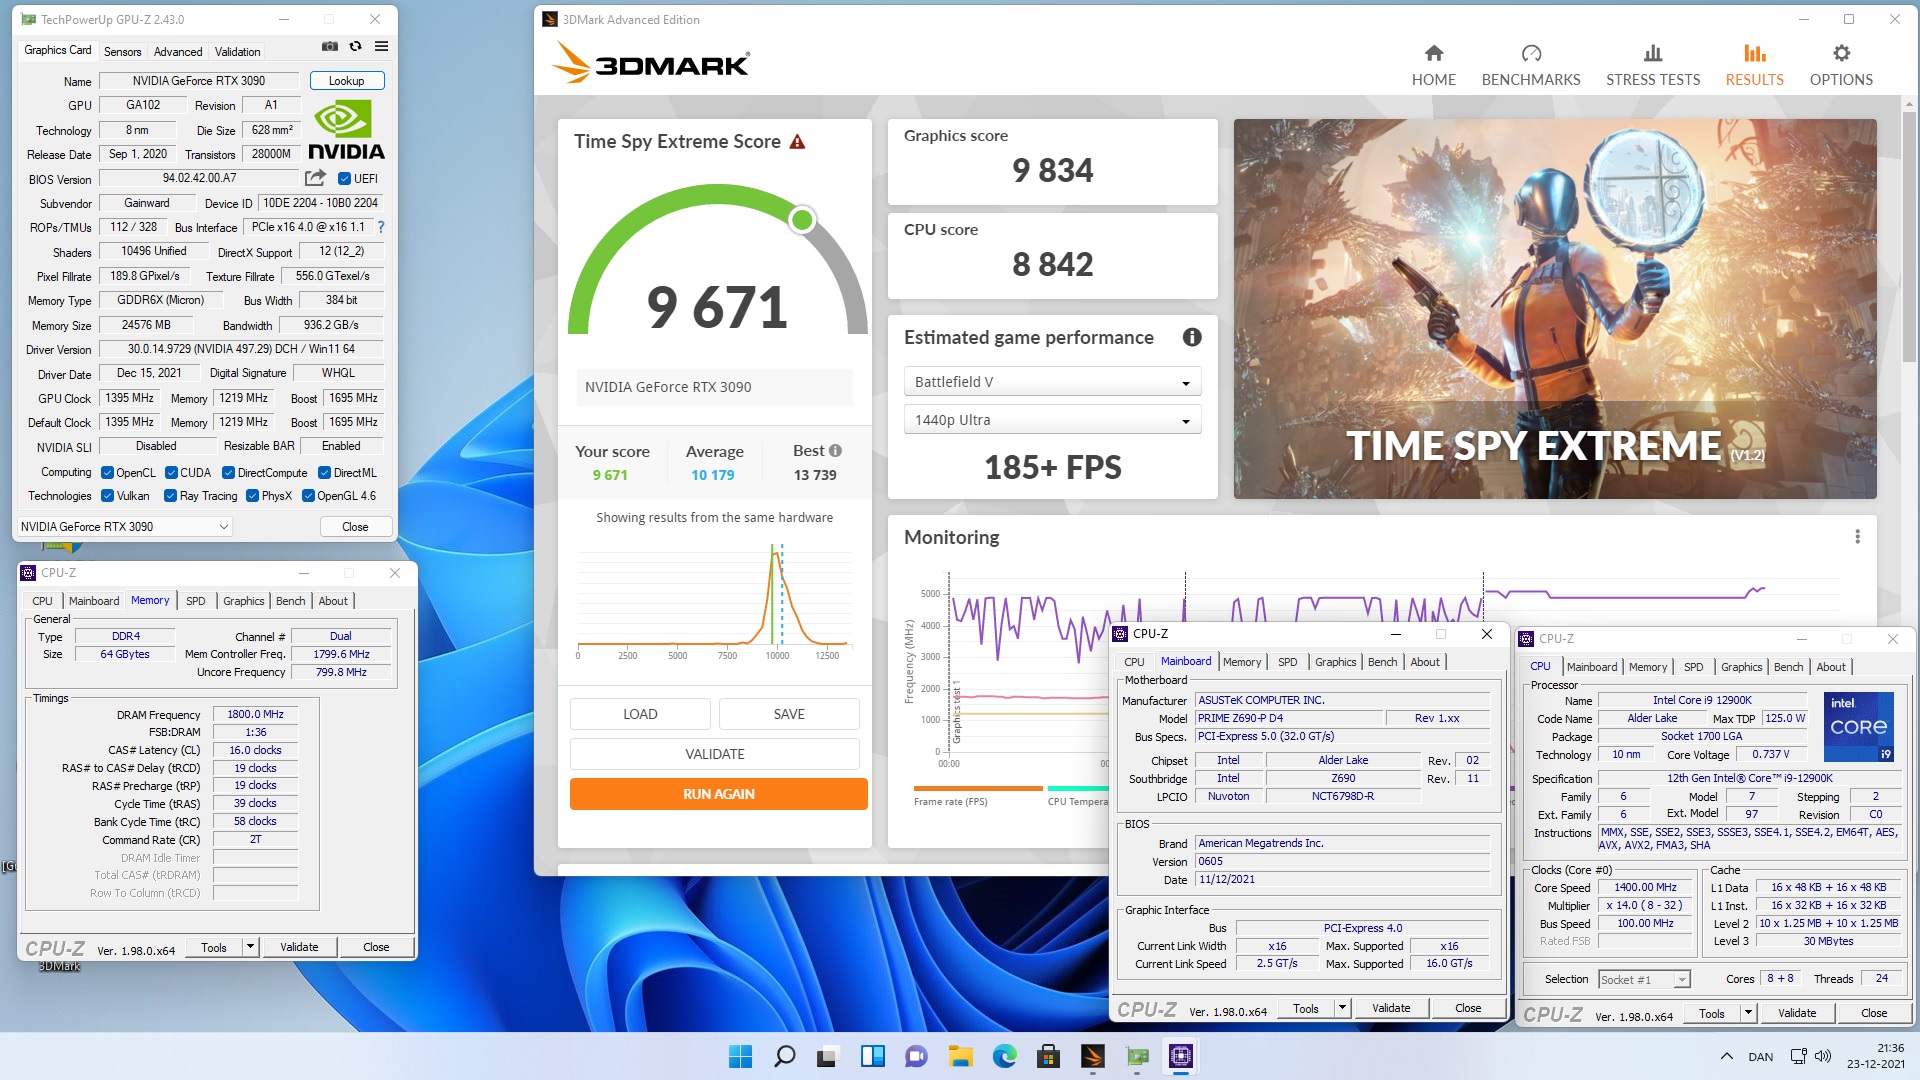Click the Bus Interface question mark in GPU-Z
This screenshot has height=1080, width=1920.
coord(381,227)
